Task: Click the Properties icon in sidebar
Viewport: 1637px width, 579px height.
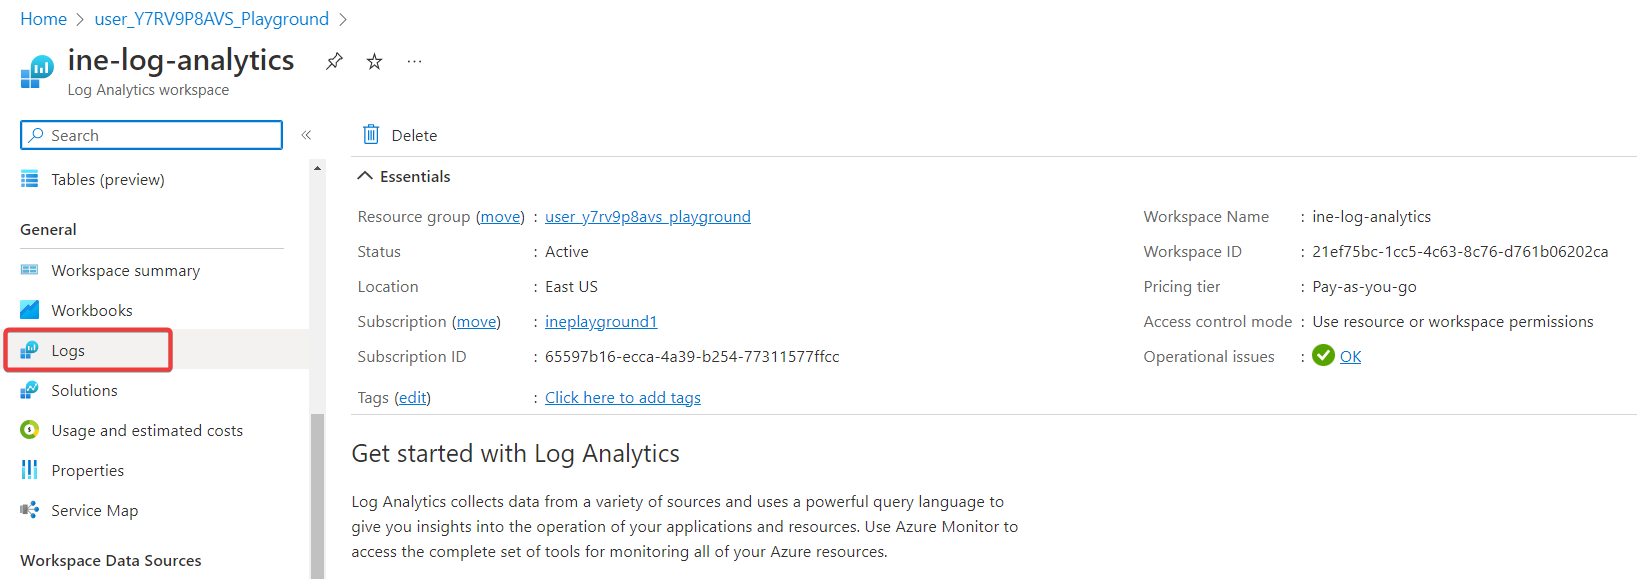Action: (x=30, y=470)
